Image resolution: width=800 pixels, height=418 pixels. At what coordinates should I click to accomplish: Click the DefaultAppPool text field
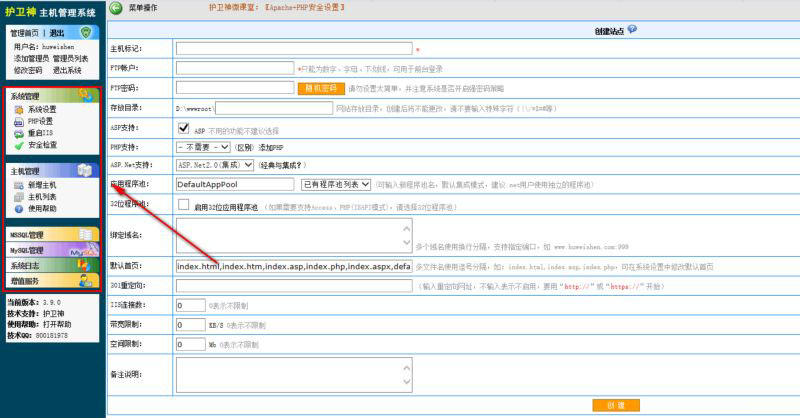click(x=235, y=184)
